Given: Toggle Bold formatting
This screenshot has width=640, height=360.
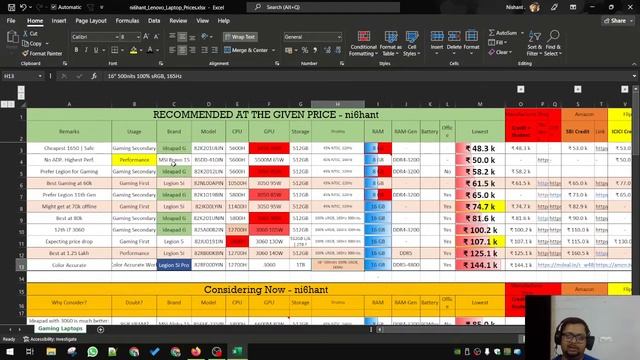Looking at the screenshot, I should [x=76, y=50].
